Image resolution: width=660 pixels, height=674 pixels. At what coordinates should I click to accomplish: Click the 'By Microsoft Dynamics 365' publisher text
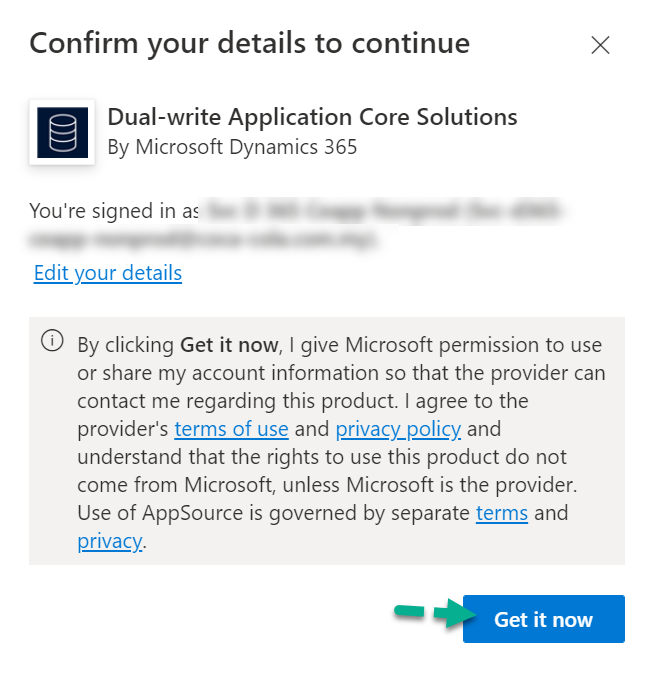point(232,147)
